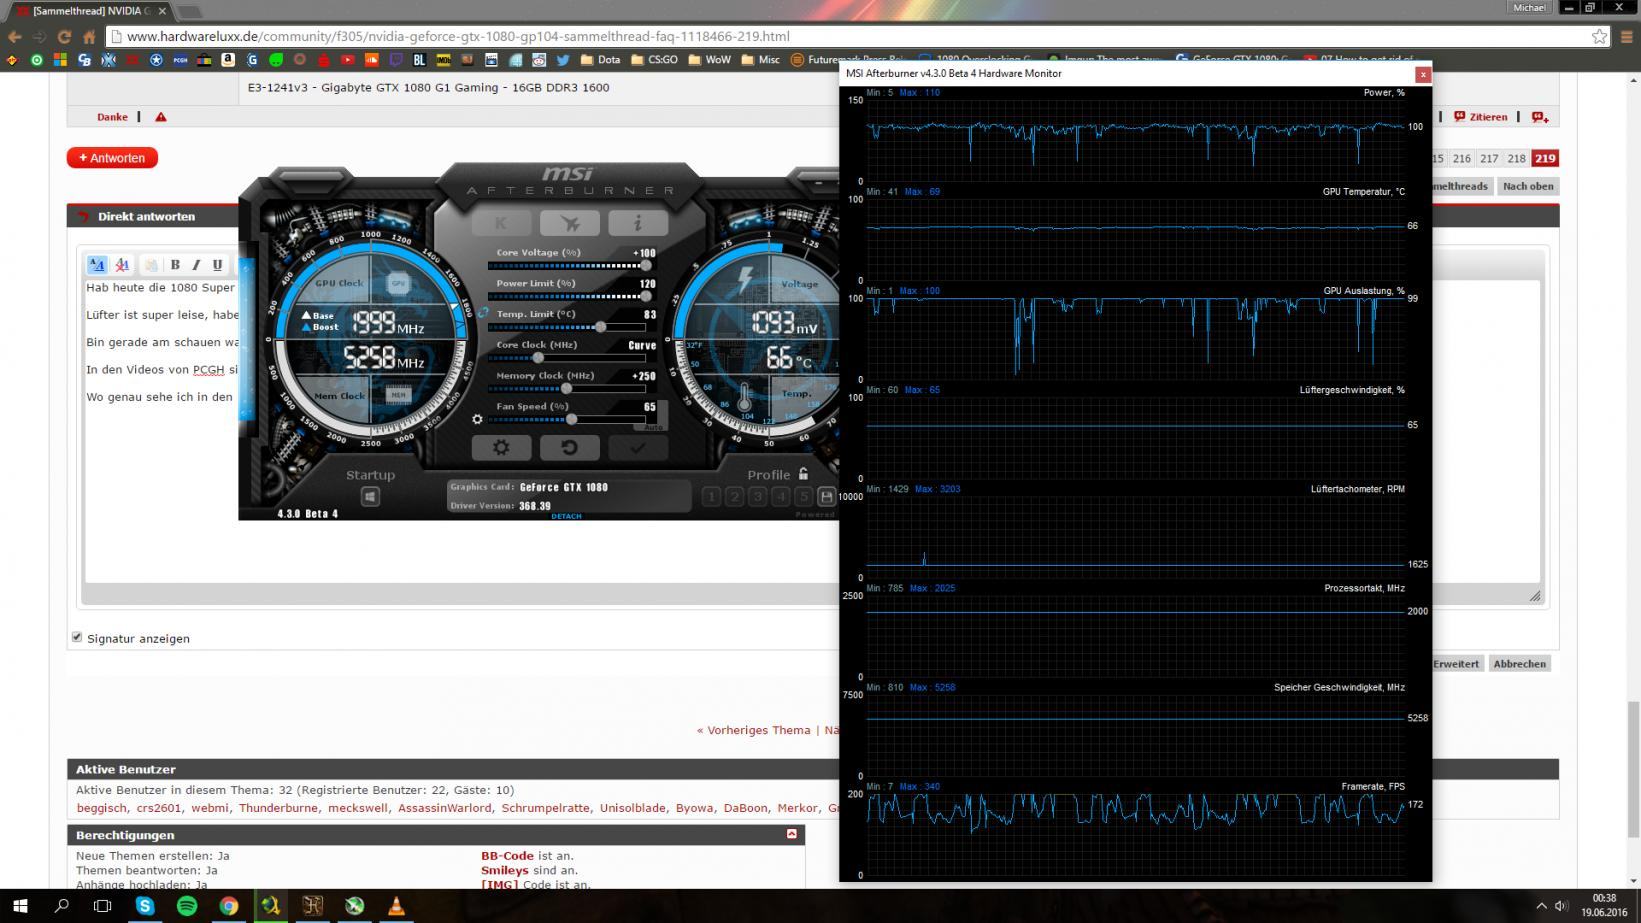
Task: Toggle Fan Speed Auto mode
Action: click(x=654, y=427)
